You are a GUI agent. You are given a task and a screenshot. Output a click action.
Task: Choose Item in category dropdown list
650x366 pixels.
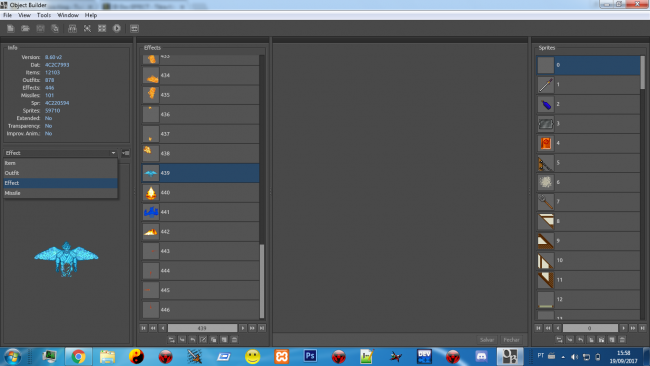click(61, 163)
